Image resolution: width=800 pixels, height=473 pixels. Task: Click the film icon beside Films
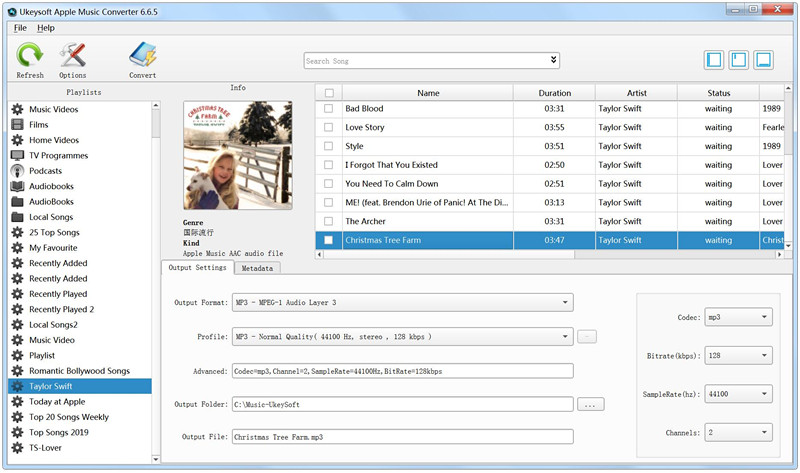(x=17, y=125)
